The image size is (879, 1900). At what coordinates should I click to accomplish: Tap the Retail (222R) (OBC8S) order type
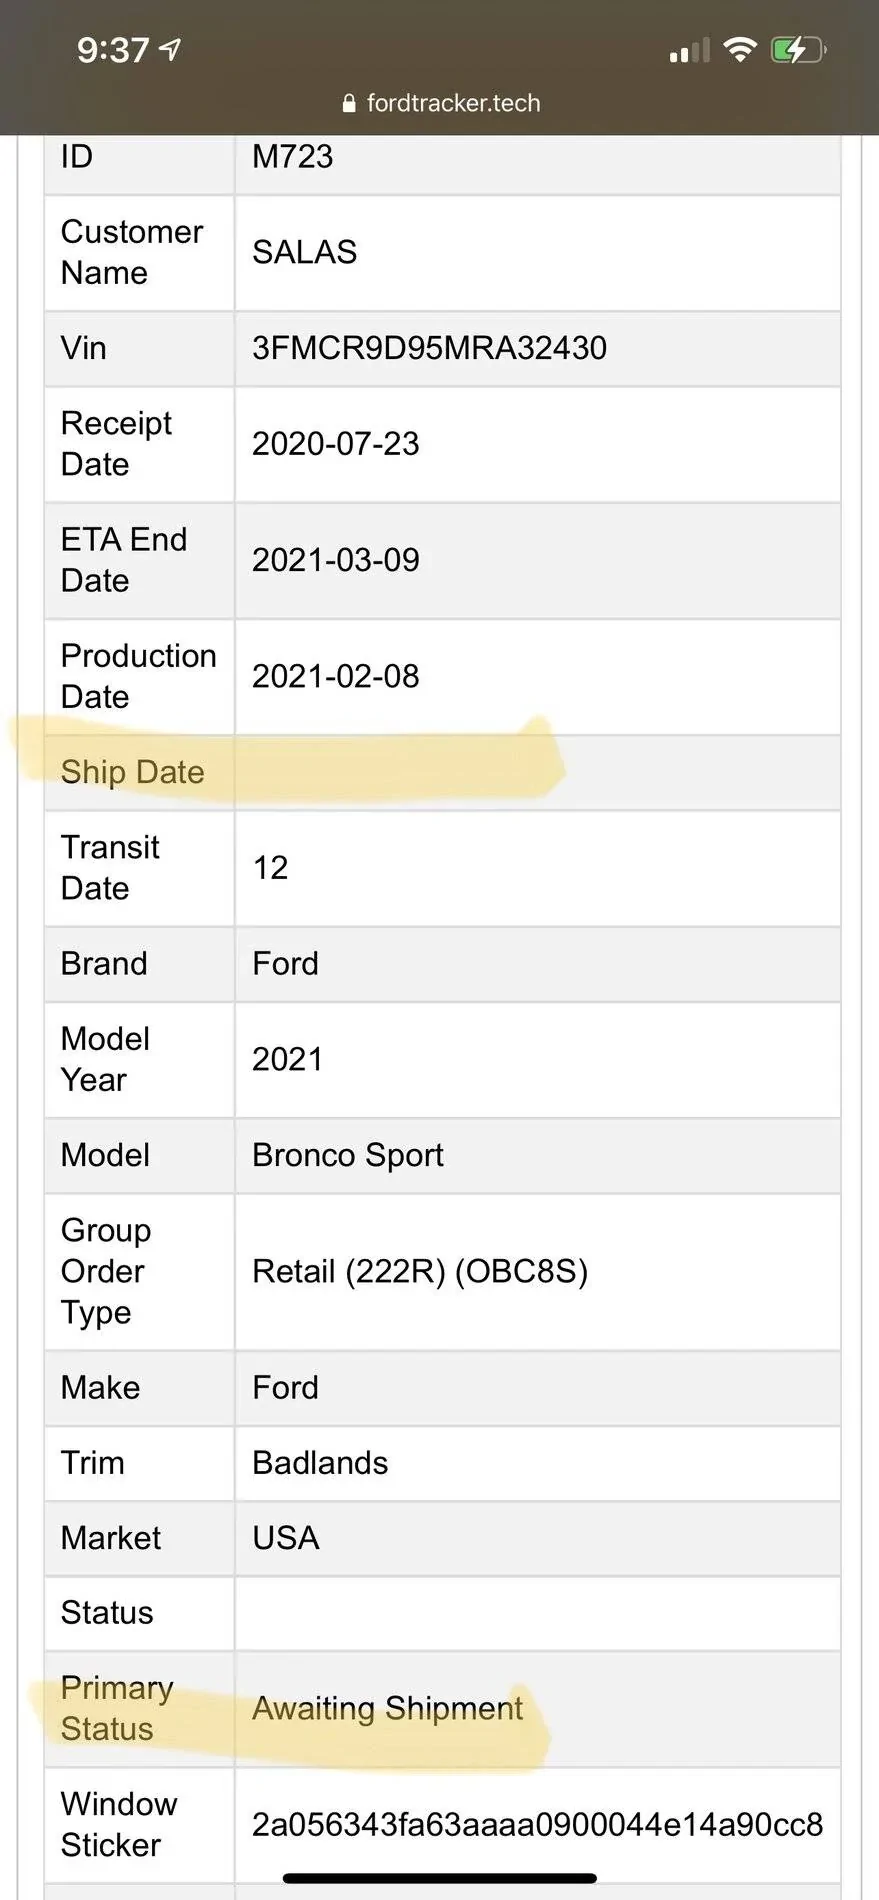click(420, 1271)
